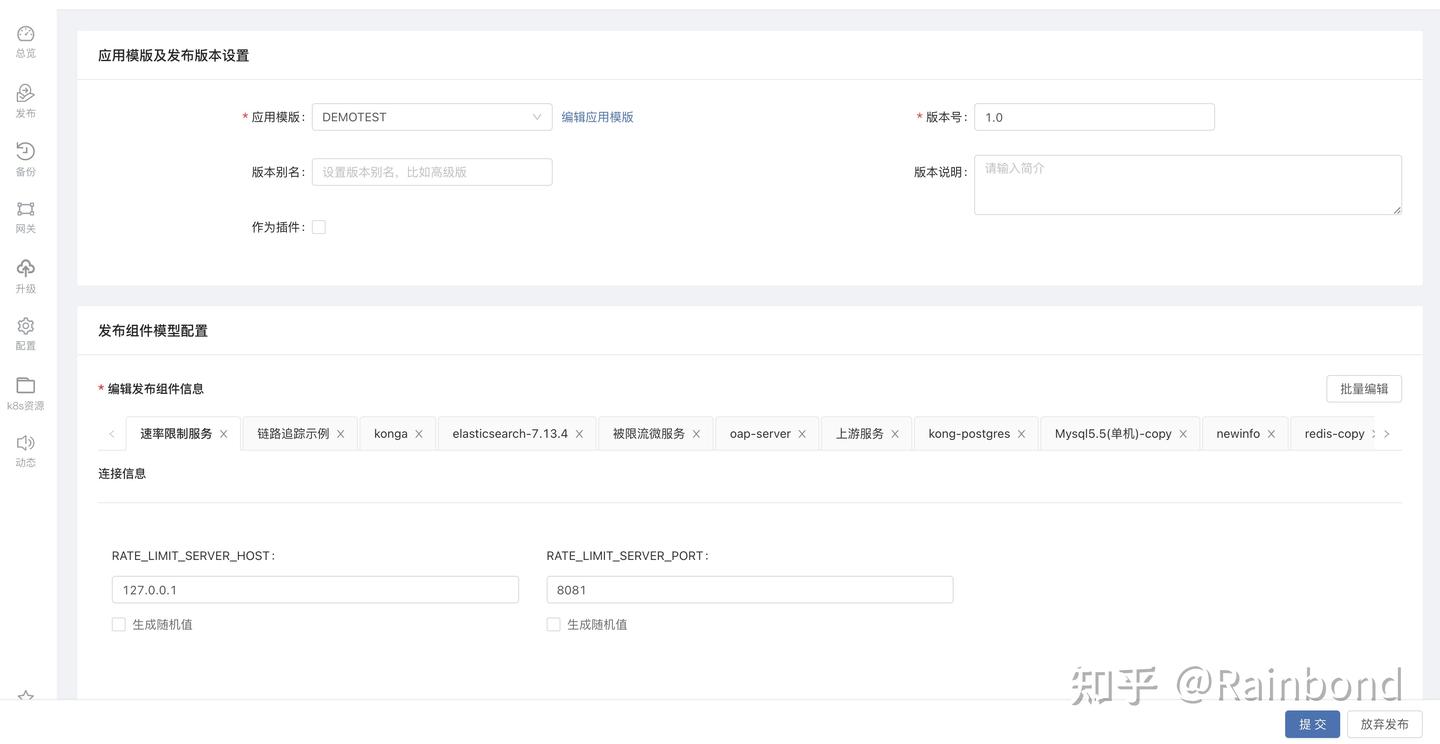Open the 网关 gateway sidebar icon
The width and height of the screenshot is (1440, 744).
click(26, 209)
